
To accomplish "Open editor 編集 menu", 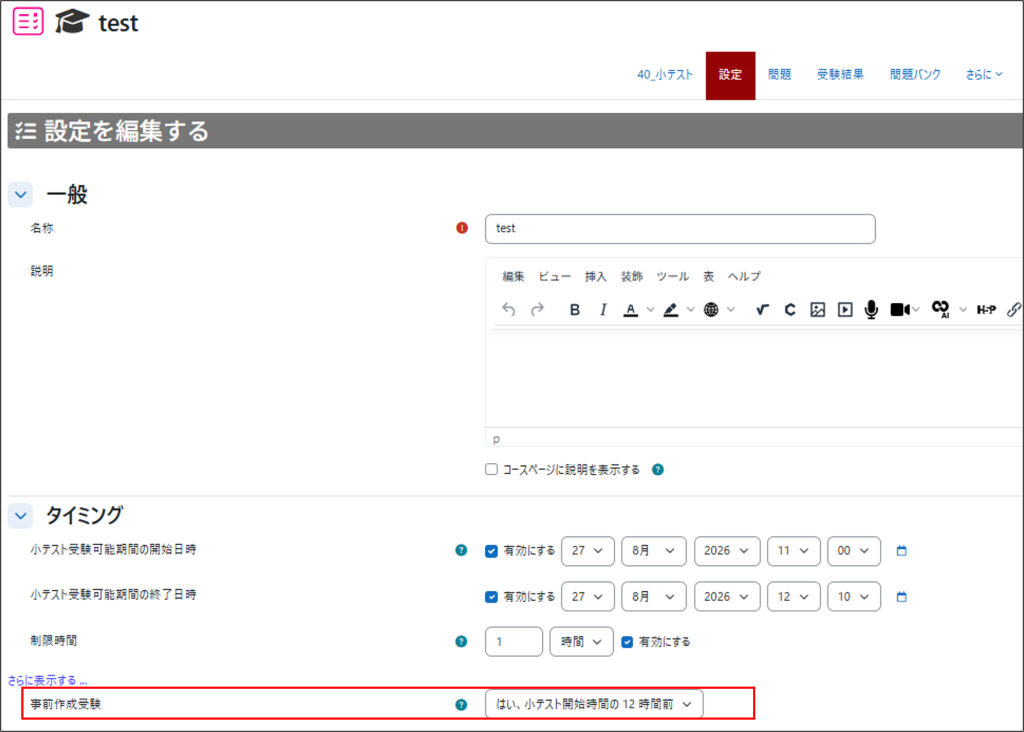I will coord(513,276).
